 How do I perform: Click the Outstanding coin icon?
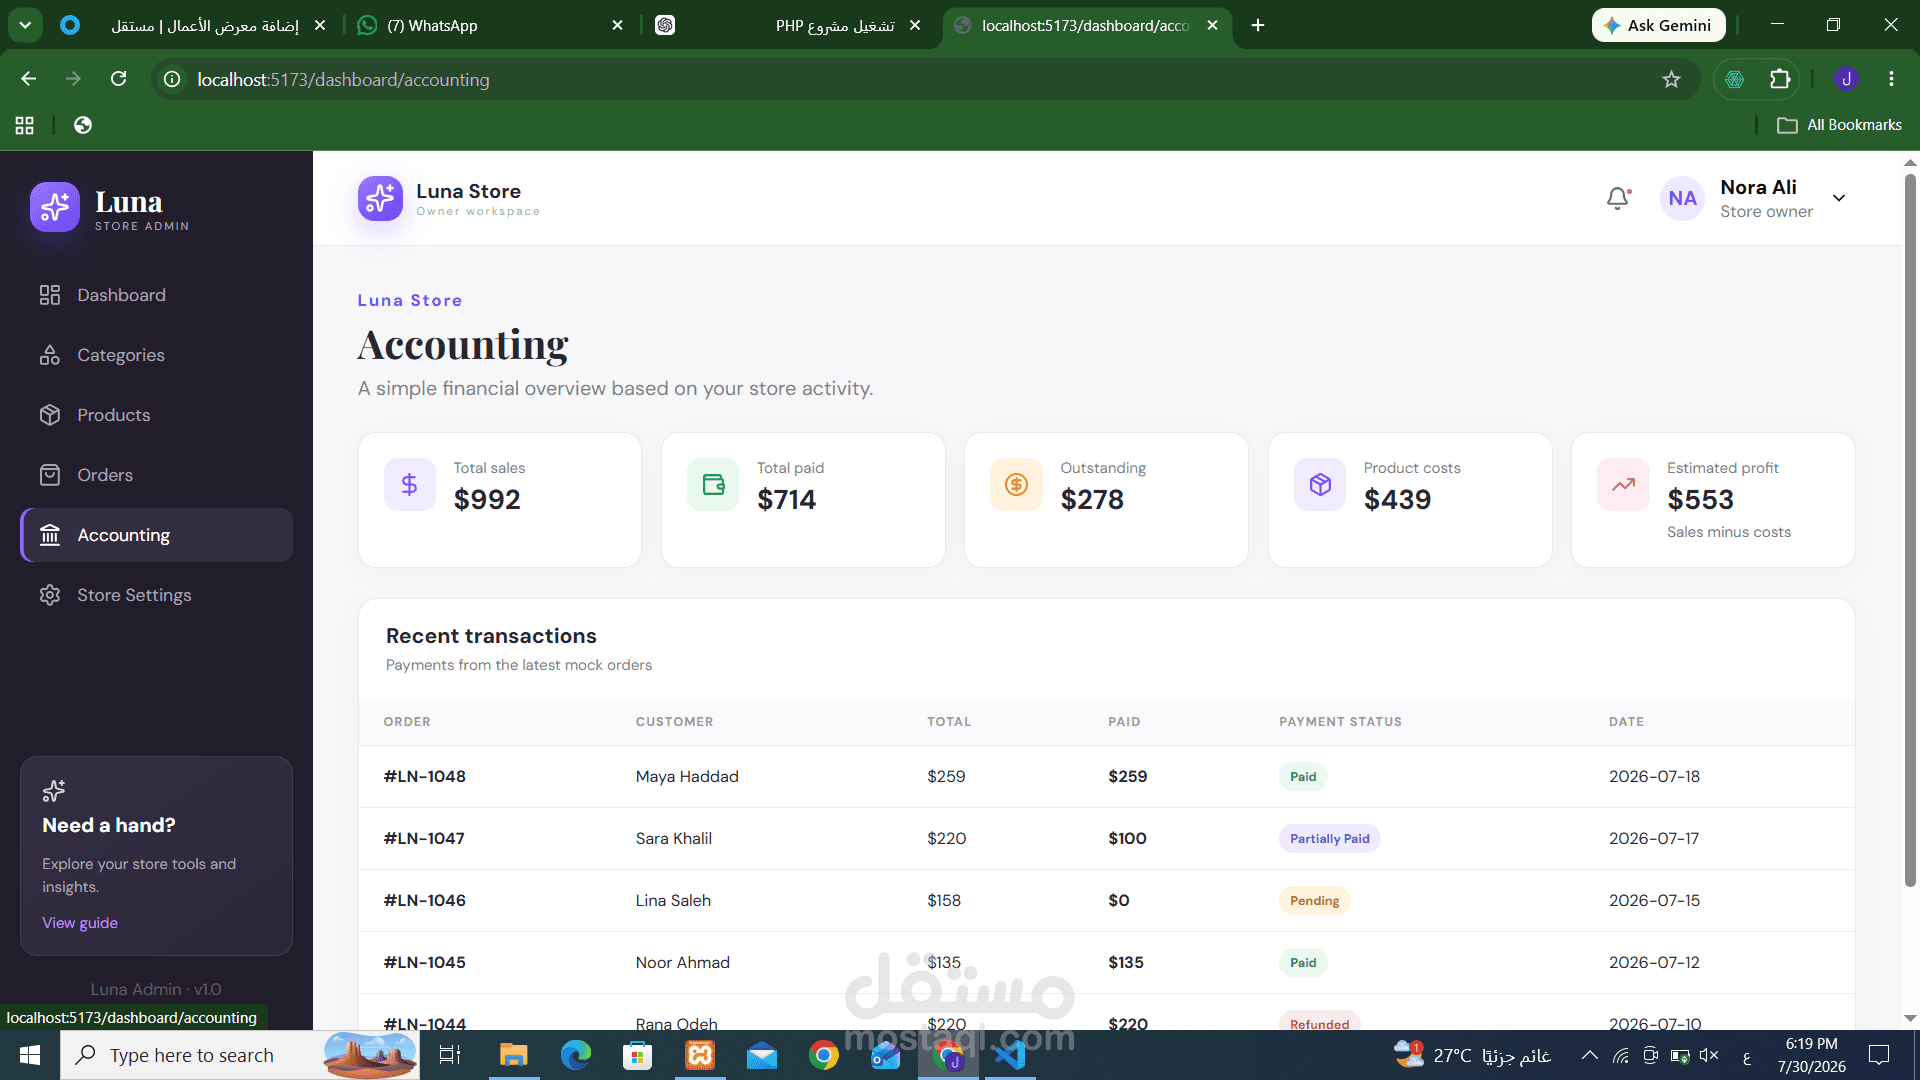tap(1016, 485)
